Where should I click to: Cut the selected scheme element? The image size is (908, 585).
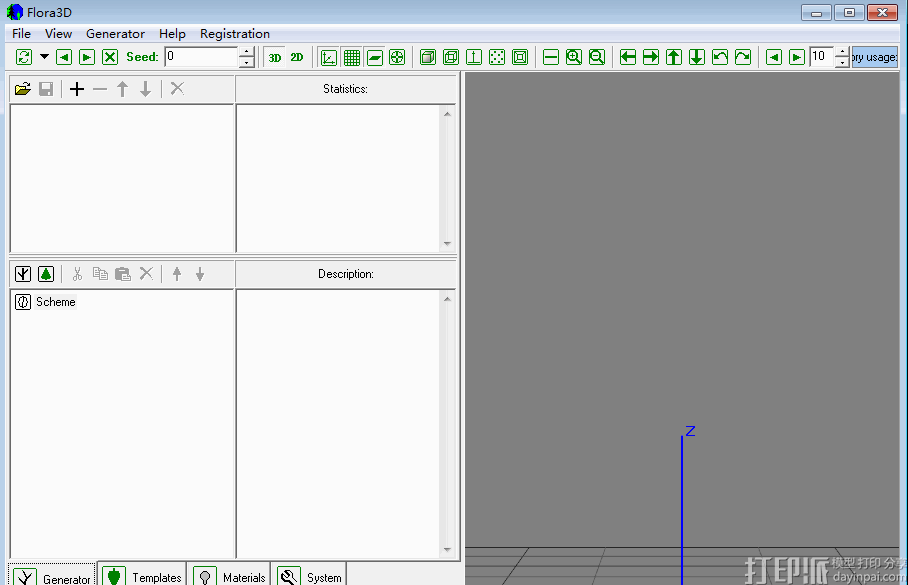(77, 274)
